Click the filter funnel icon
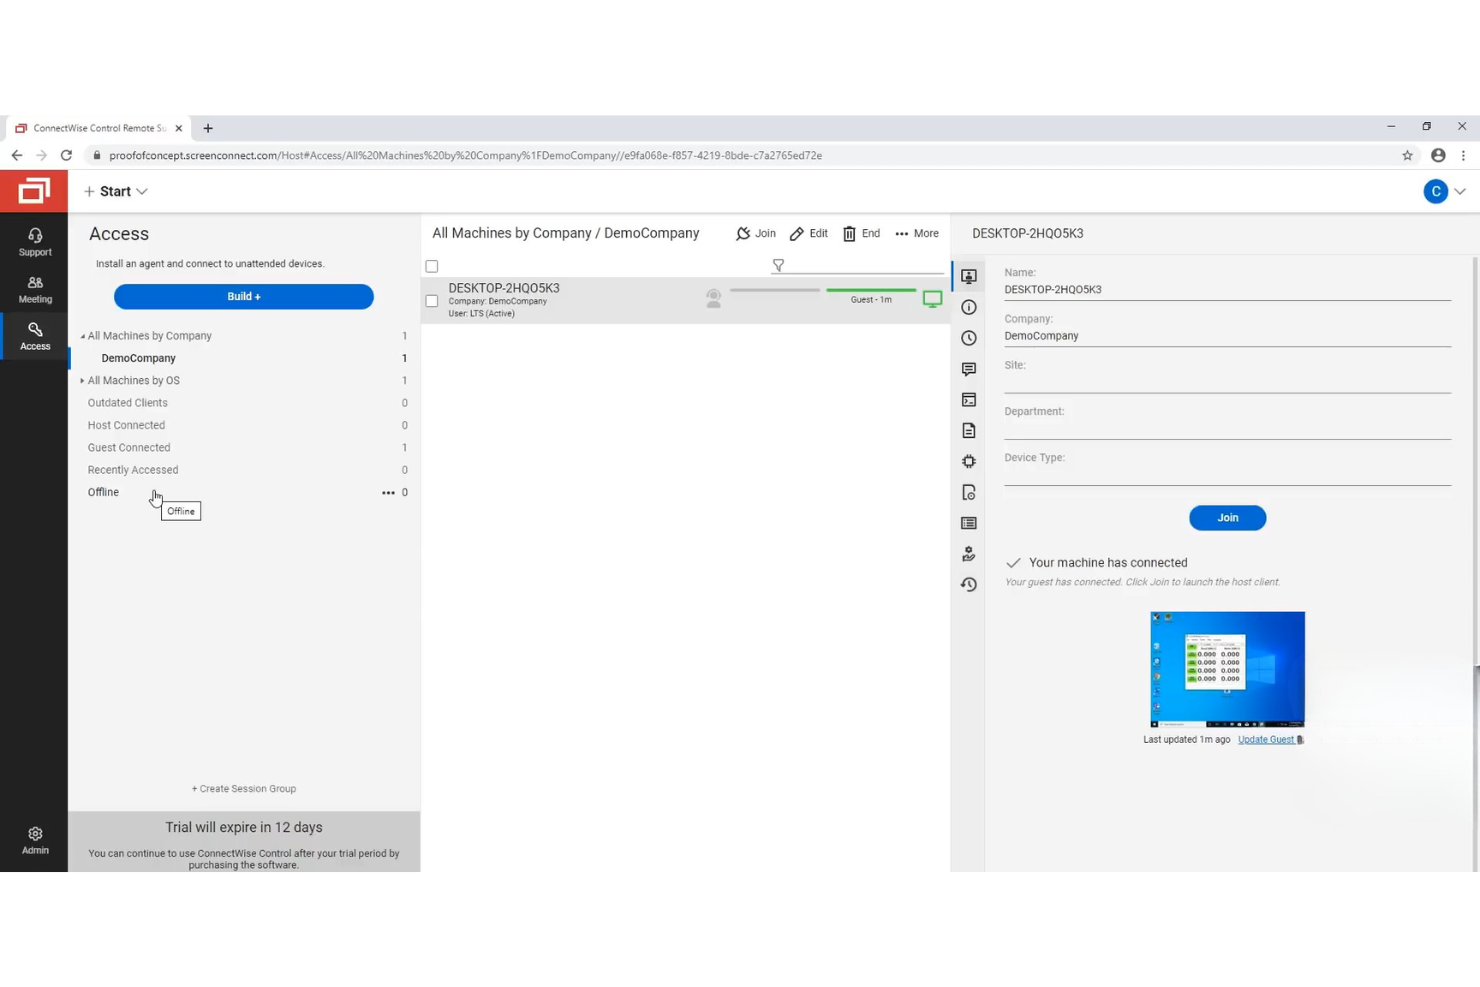1480x987 pixels. click(x=778, y=265)
